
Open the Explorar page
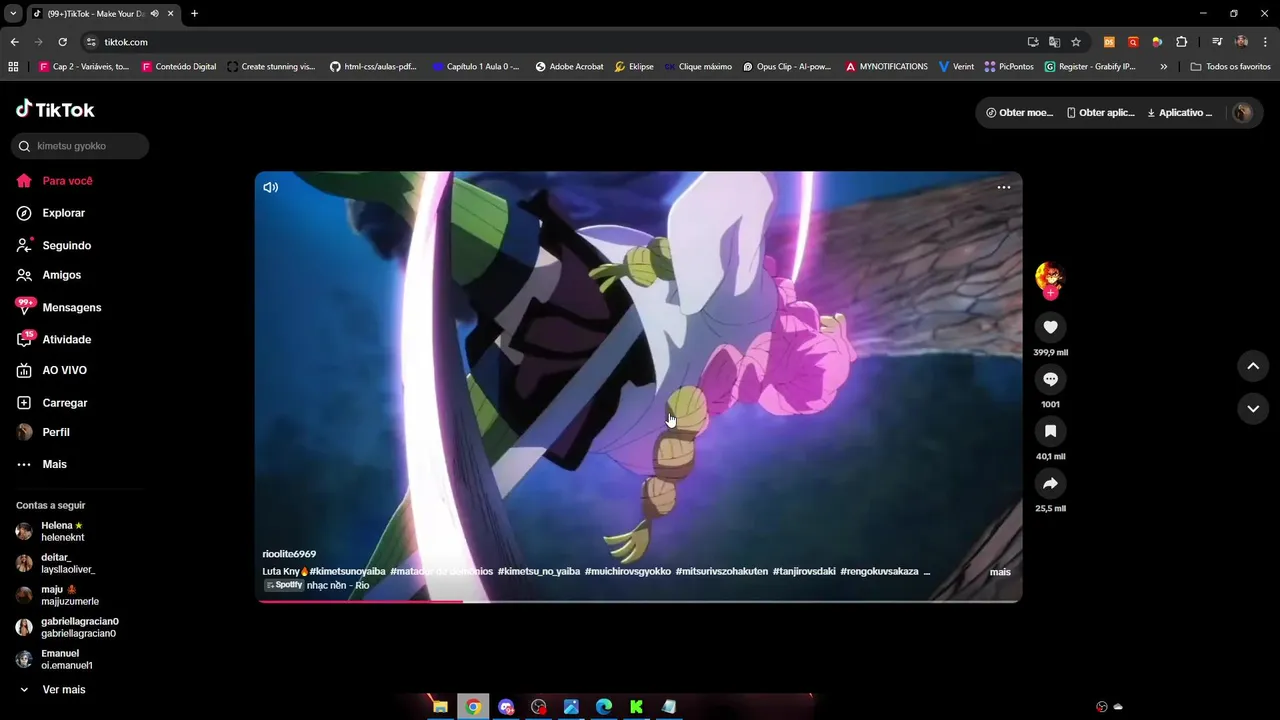[x=51, y=213]
